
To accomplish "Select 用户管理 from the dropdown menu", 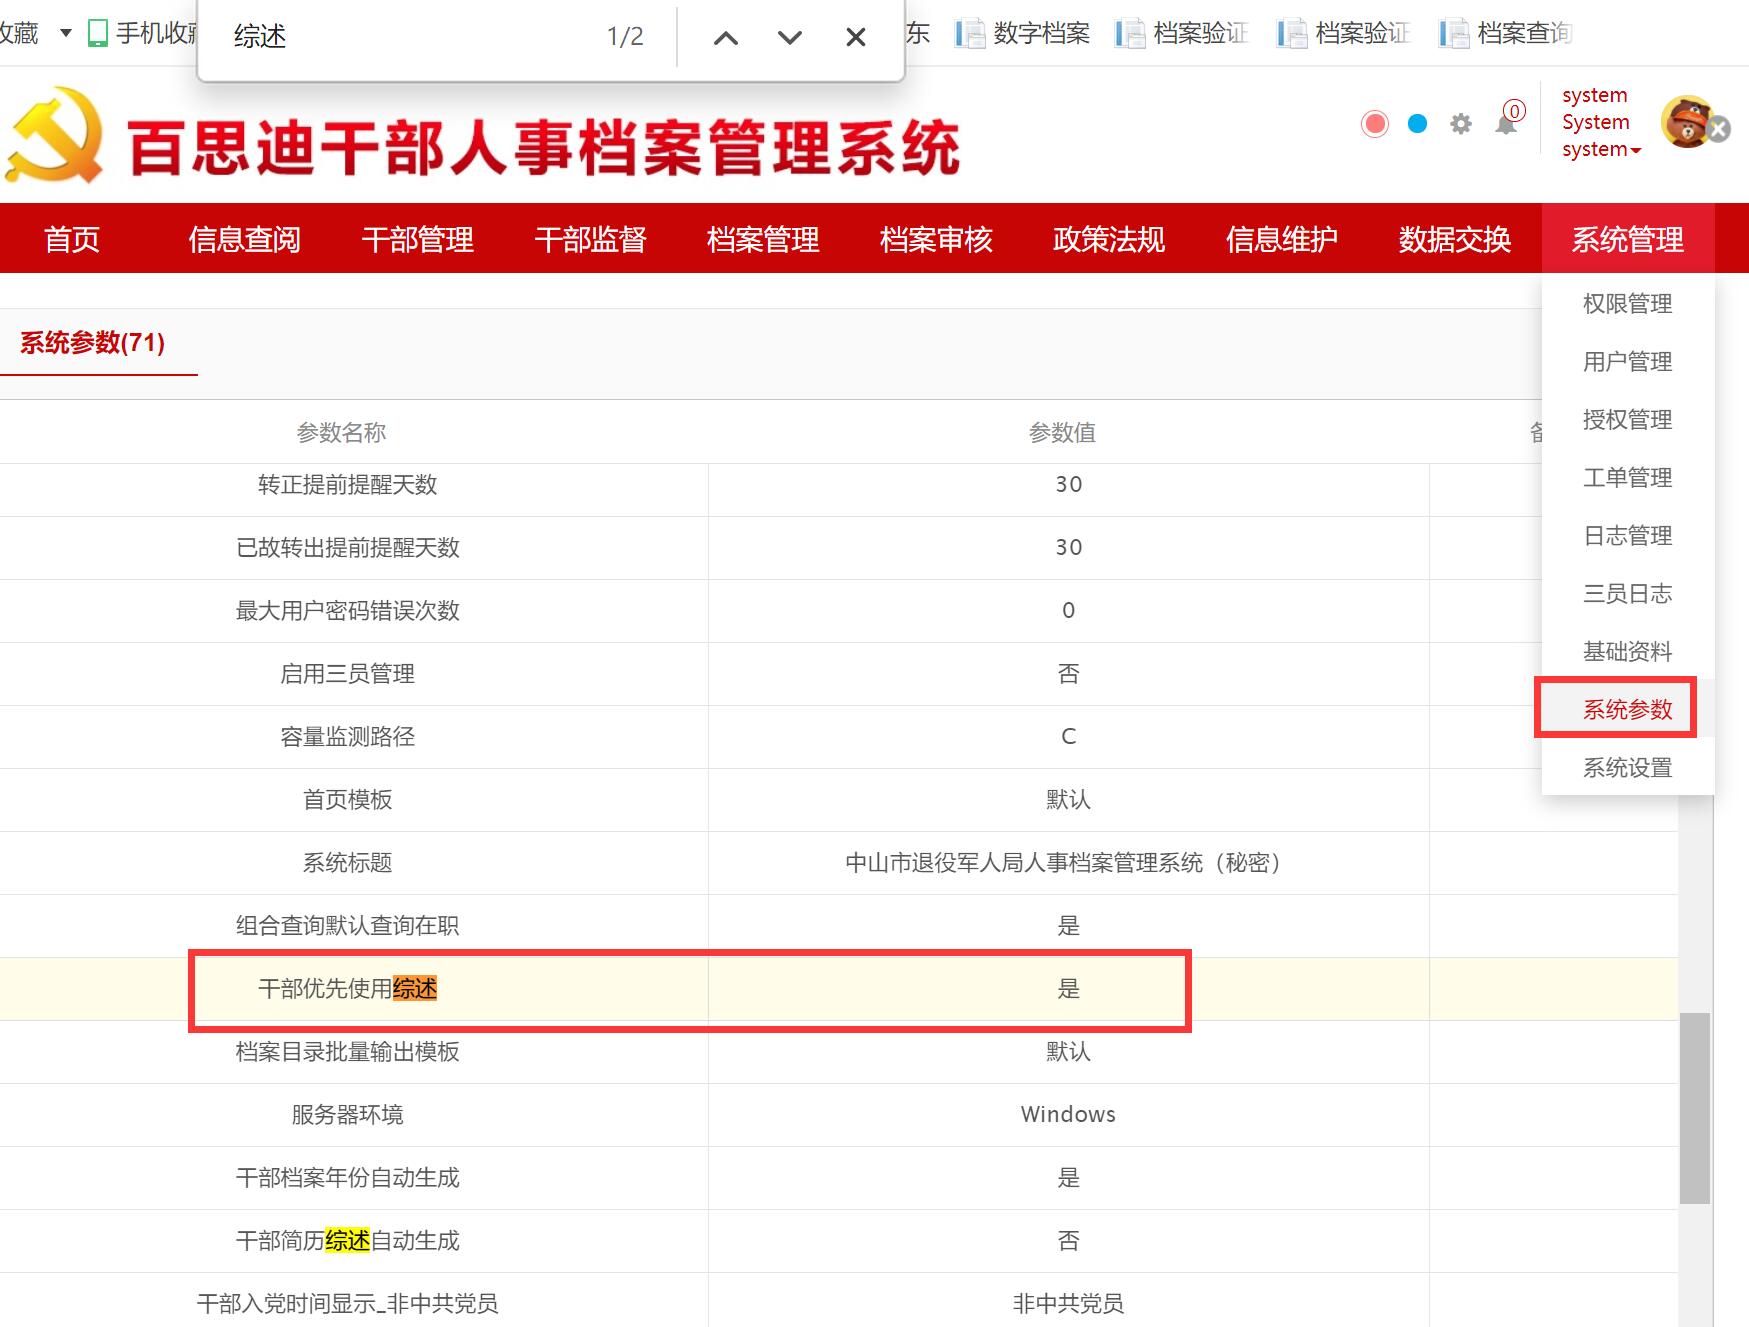I will click(1627, 362).
